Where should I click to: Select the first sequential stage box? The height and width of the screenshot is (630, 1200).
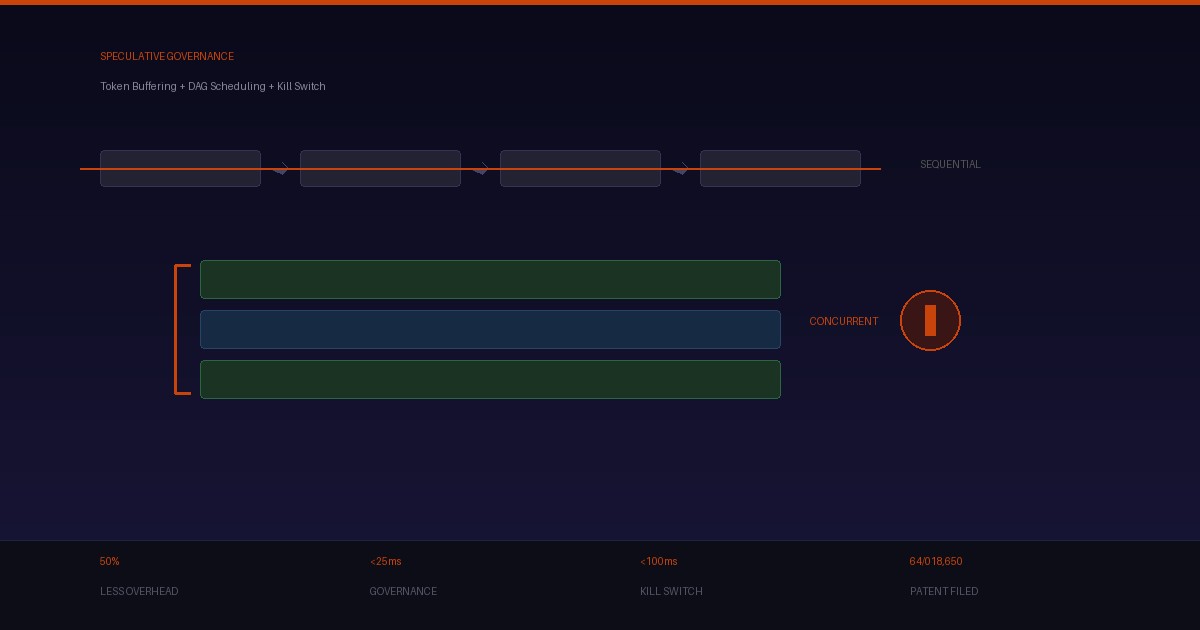180,168
